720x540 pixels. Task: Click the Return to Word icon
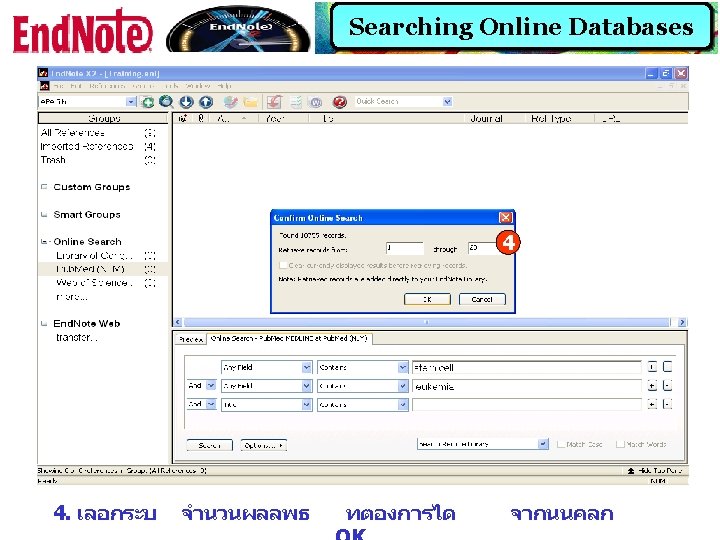pos(316,101)
